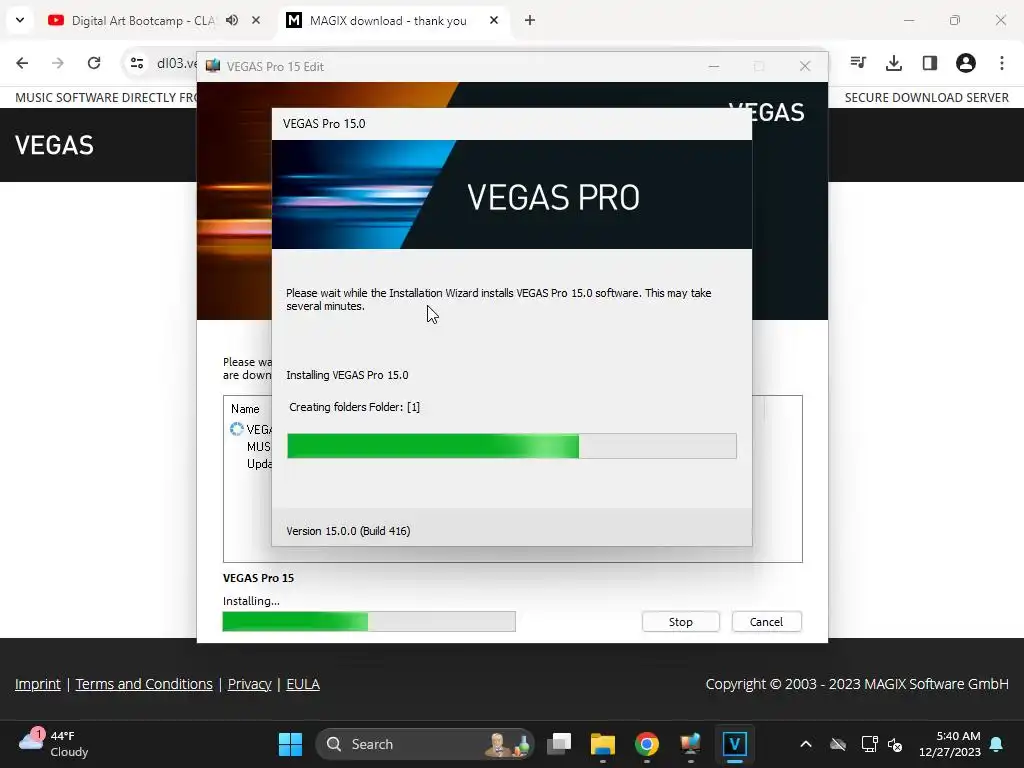Select the MAGIX download thank you tab
Screen dimensions: 1024x768
pyautogui.click(x=388, y=21)
